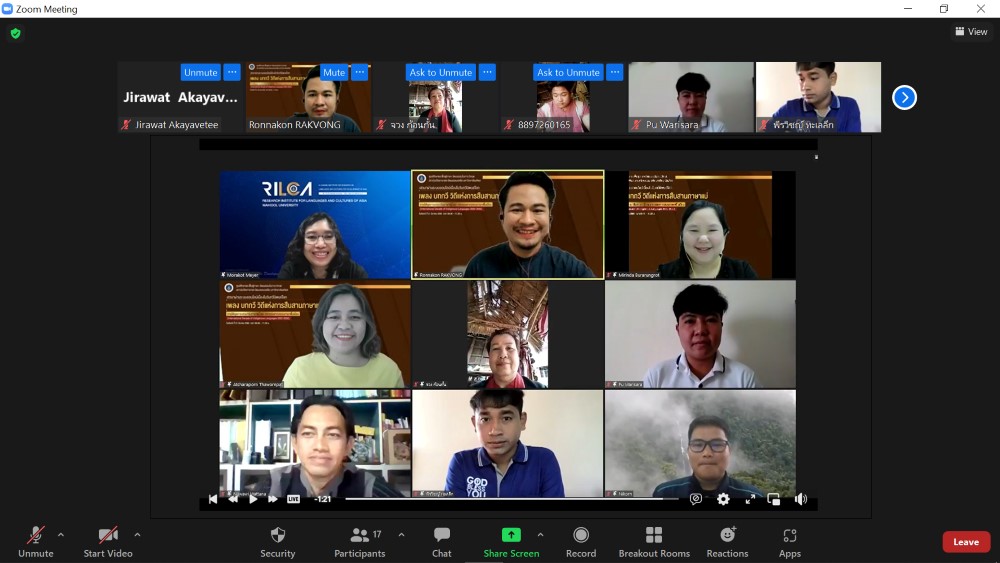Click Mute on Ronnakon RAKVONG's tile

[334, 72]
